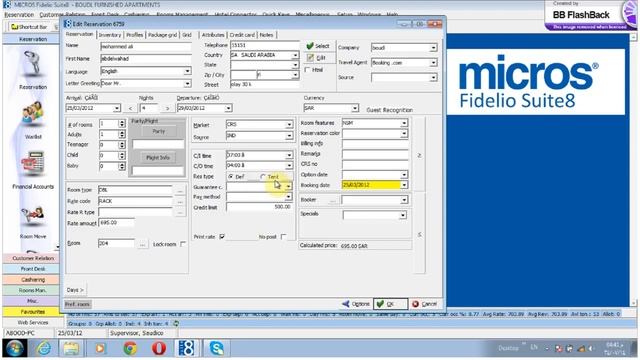
Task: Click the Party button
Action: coord(158,131)
